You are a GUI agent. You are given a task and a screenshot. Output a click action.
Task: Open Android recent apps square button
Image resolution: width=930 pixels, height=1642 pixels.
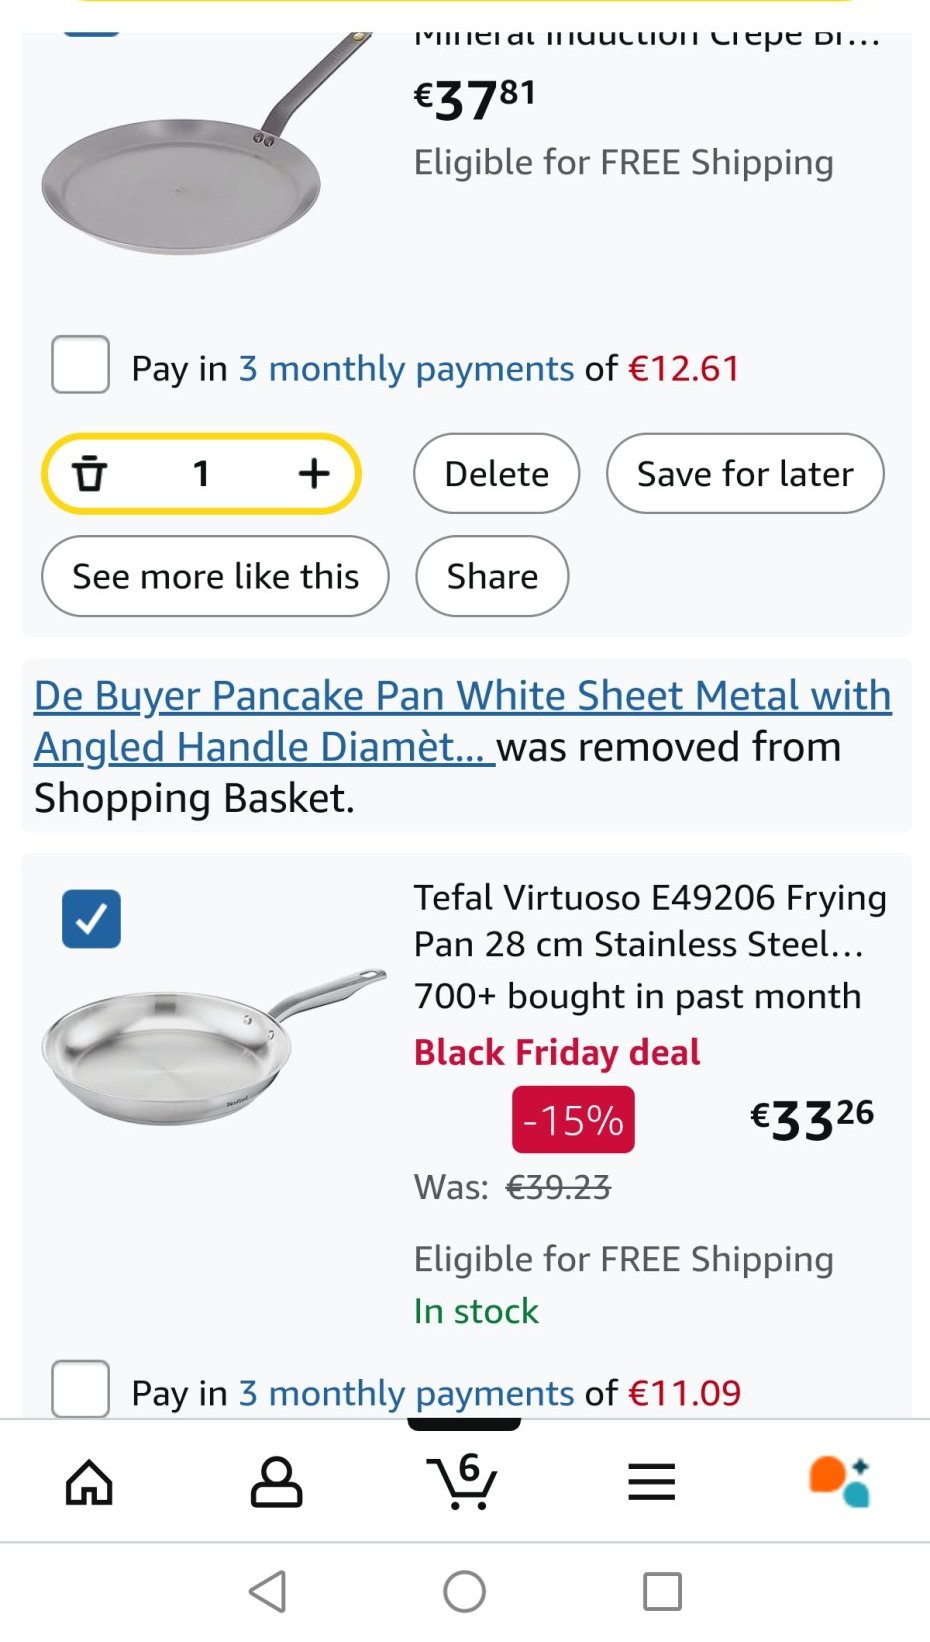pyautogui.click(x=662, y=1591)
